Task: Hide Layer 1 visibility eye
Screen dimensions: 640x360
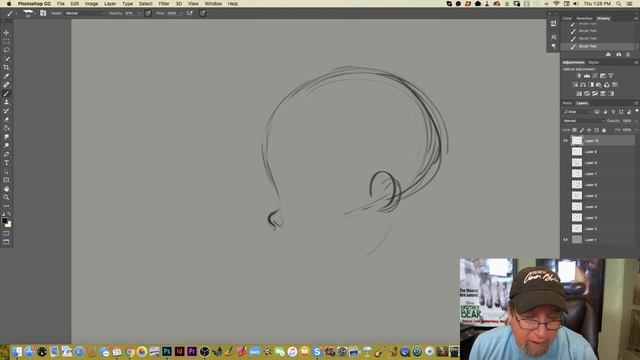Action: 566,240
